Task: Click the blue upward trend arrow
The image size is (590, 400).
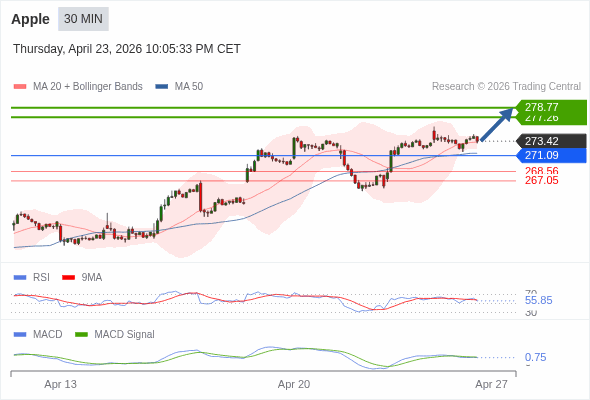Action: [x=497, y=125]
